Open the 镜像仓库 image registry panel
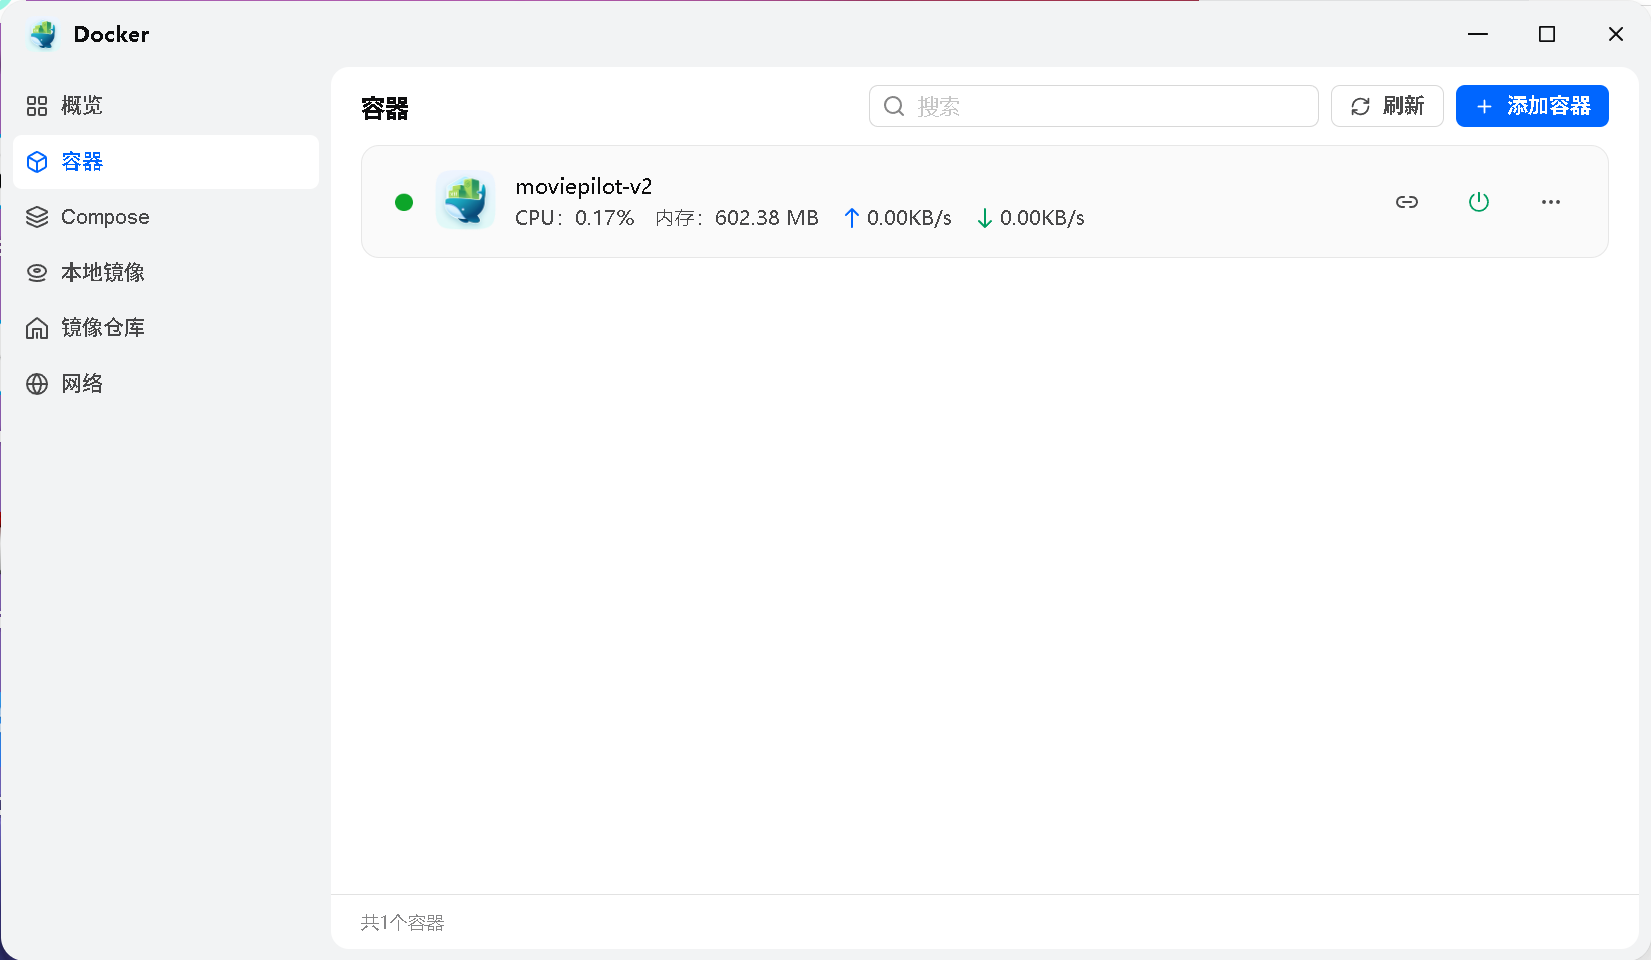 (103, 327)
